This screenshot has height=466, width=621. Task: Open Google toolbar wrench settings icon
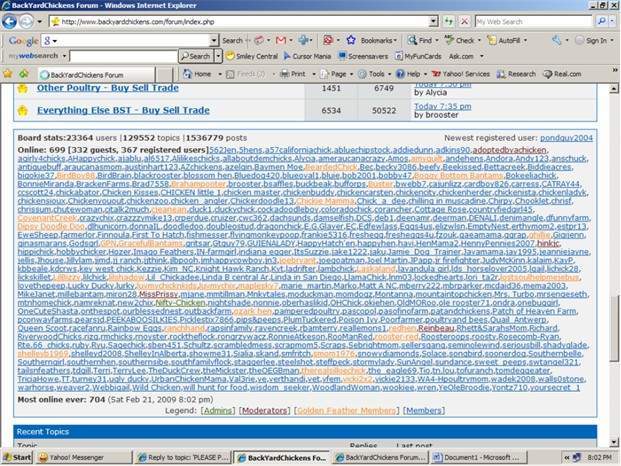[x=557, y=40]
